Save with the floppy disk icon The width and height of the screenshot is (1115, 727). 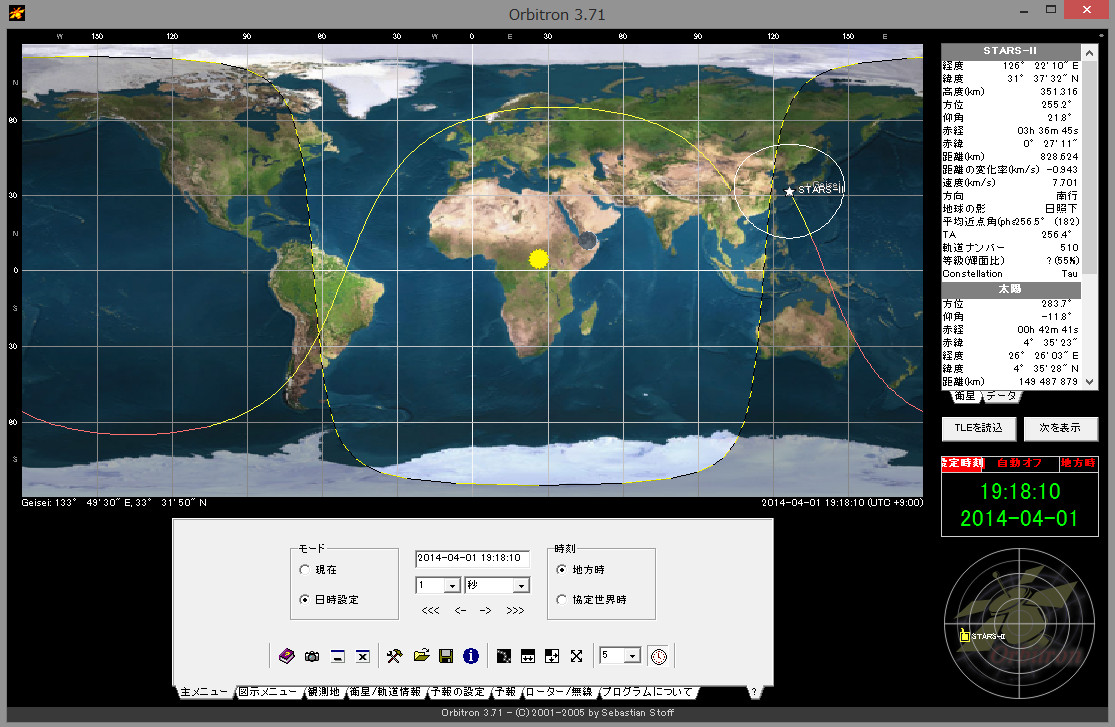click(x=446, y=656)
